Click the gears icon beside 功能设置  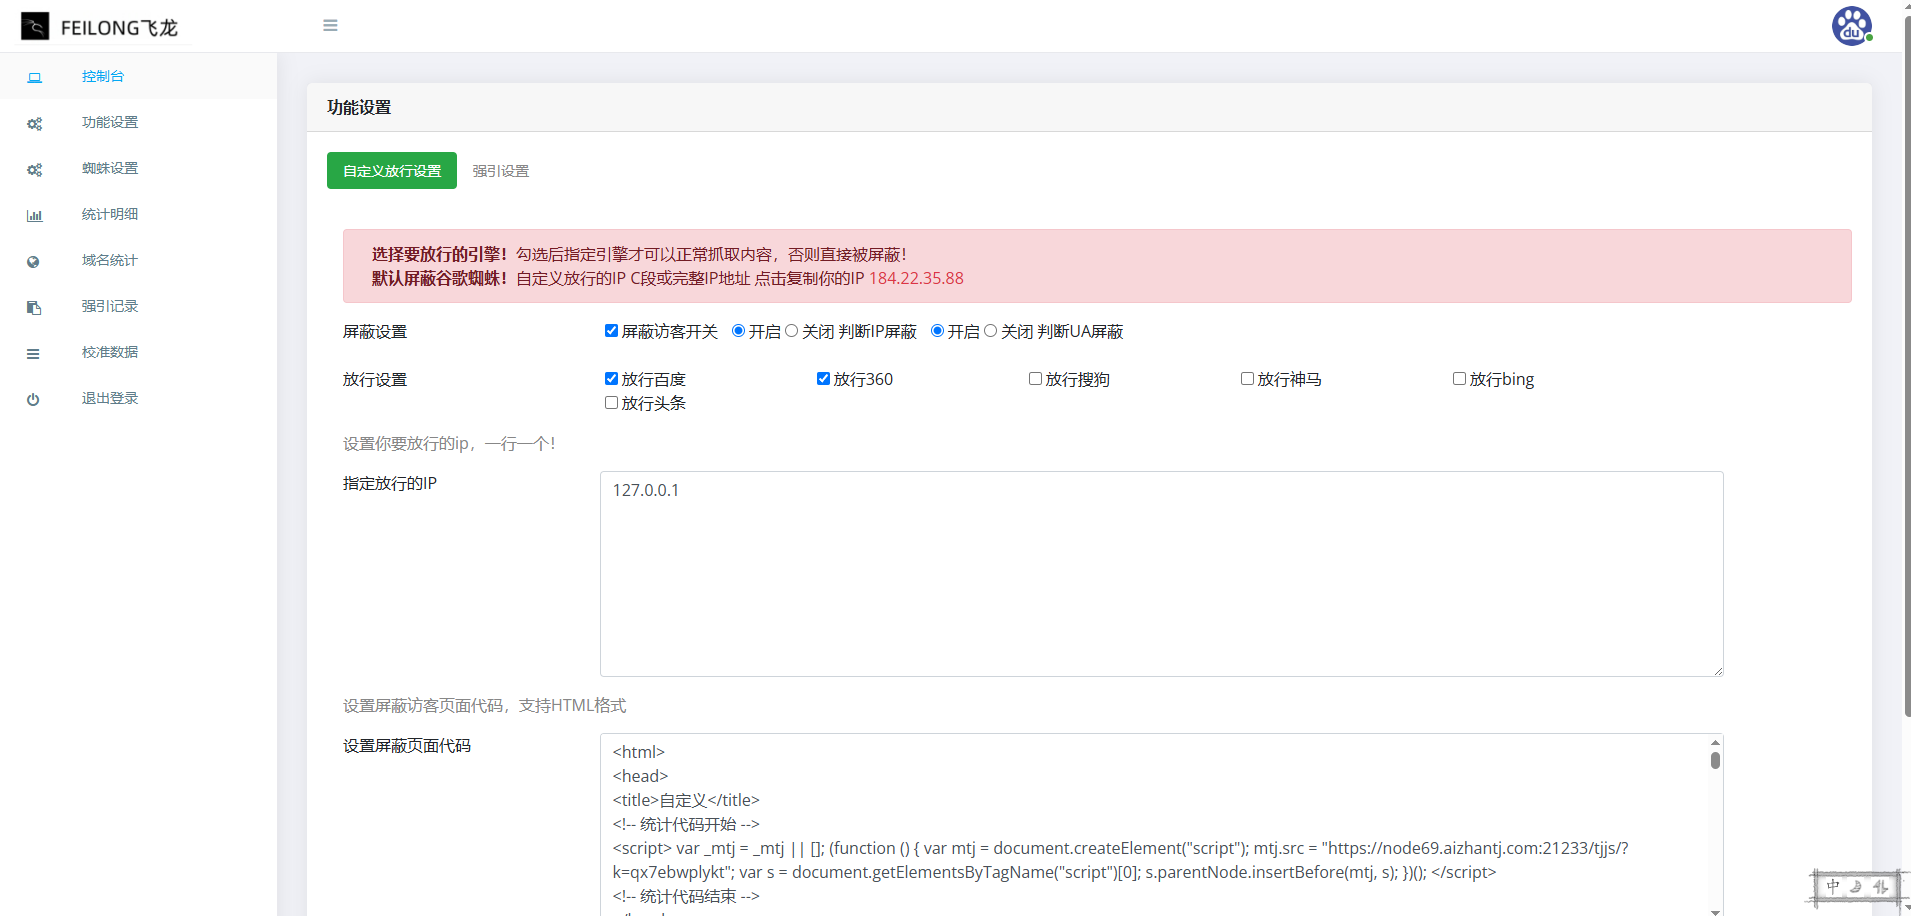tap(34, 123)
